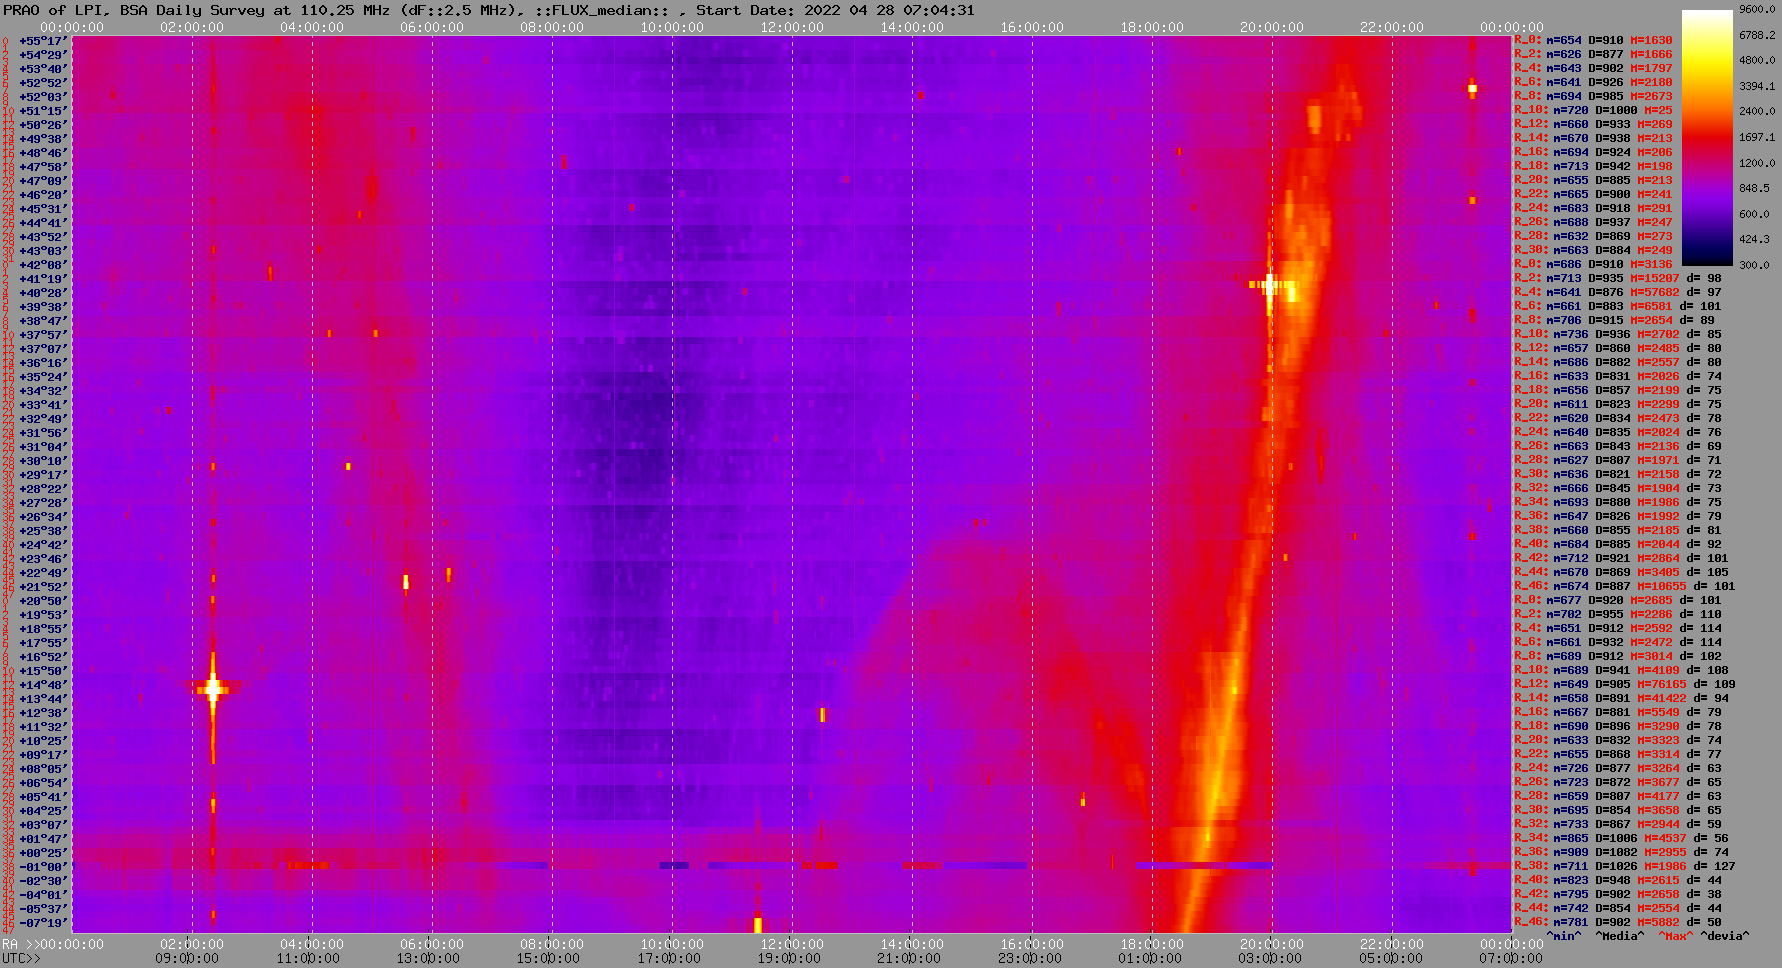
Task: Click the UTC 01:00:00 tick label
Action: coord(1149,958)
